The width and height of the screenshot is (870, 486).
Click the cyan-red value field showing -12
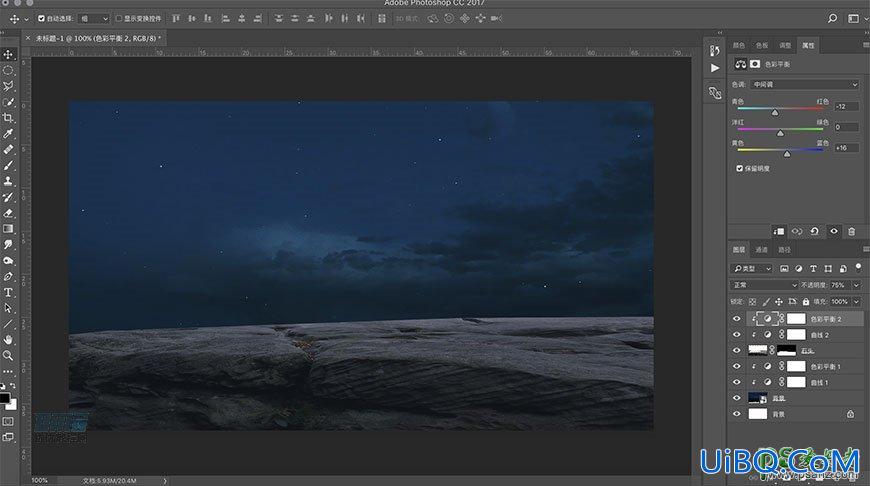pyautogui.click(x=847, y=106)
